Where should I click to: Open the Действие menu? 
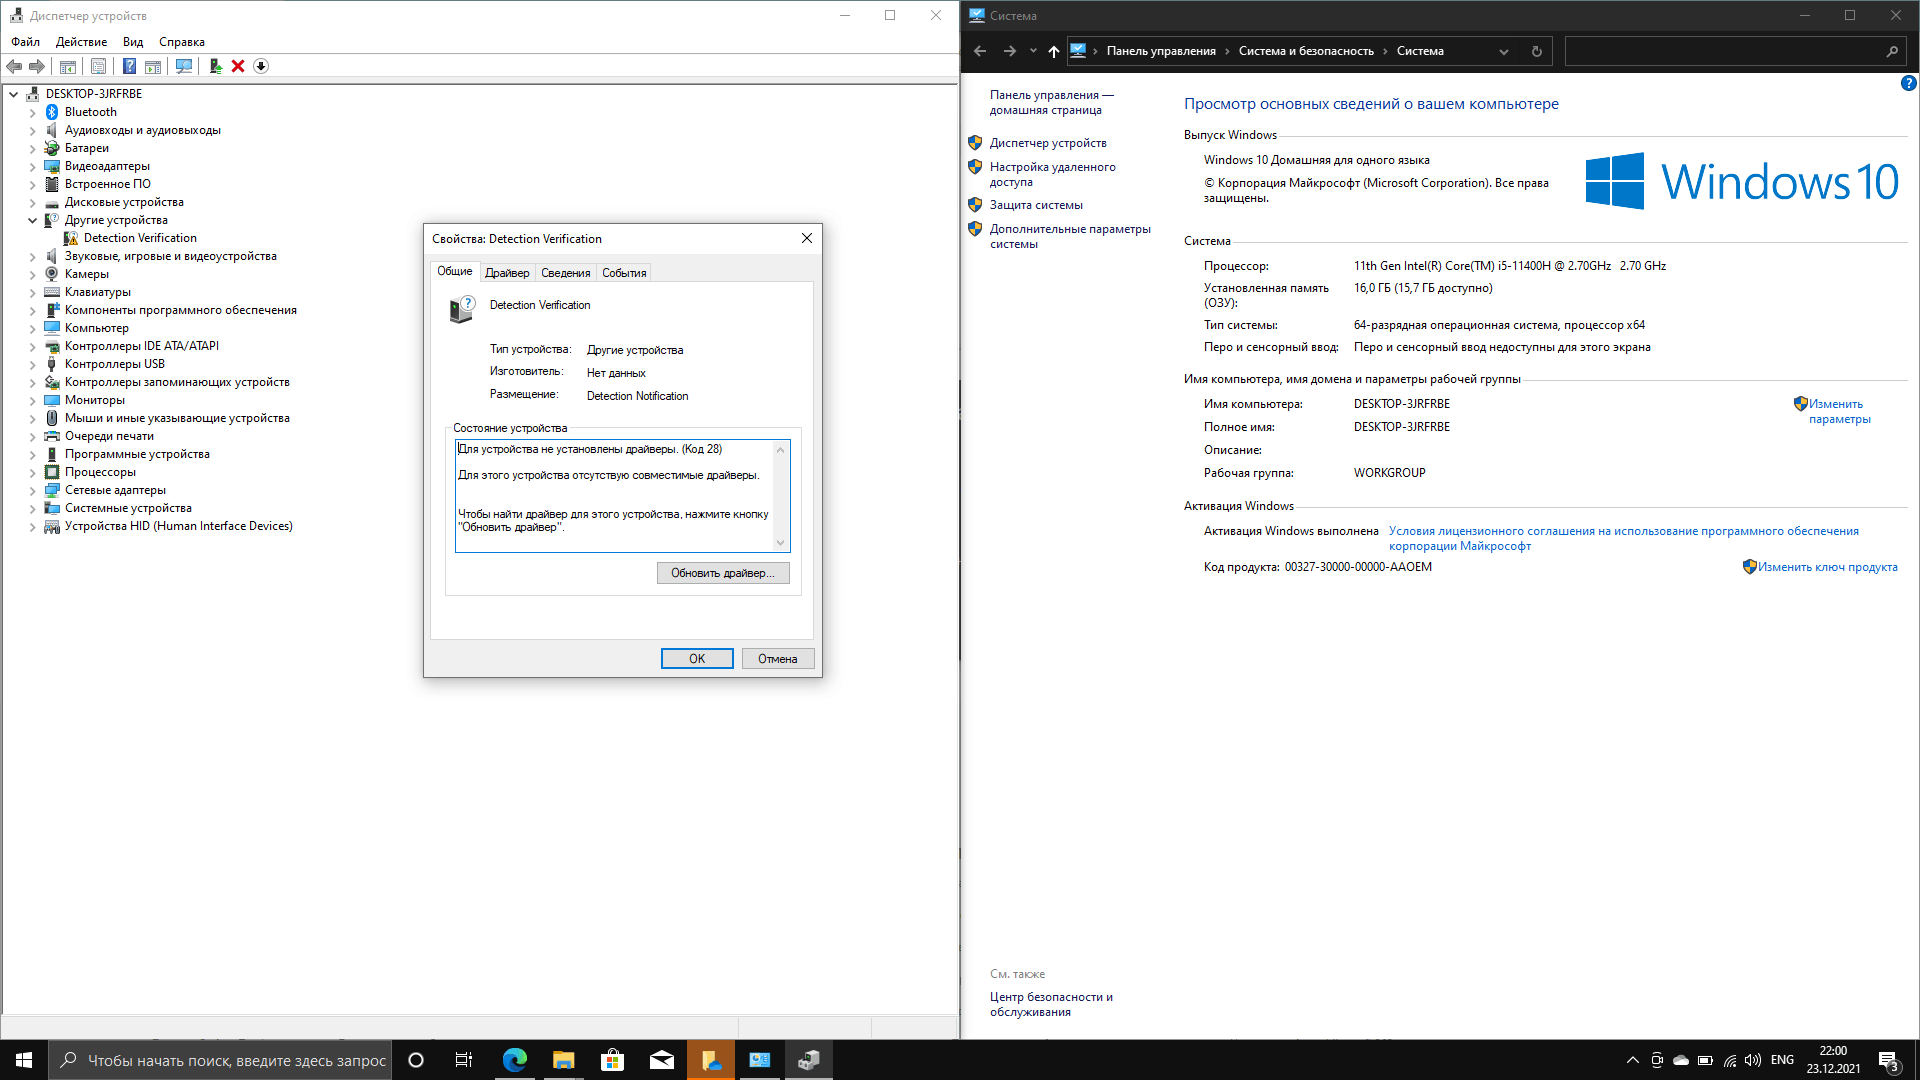(81, 42)
